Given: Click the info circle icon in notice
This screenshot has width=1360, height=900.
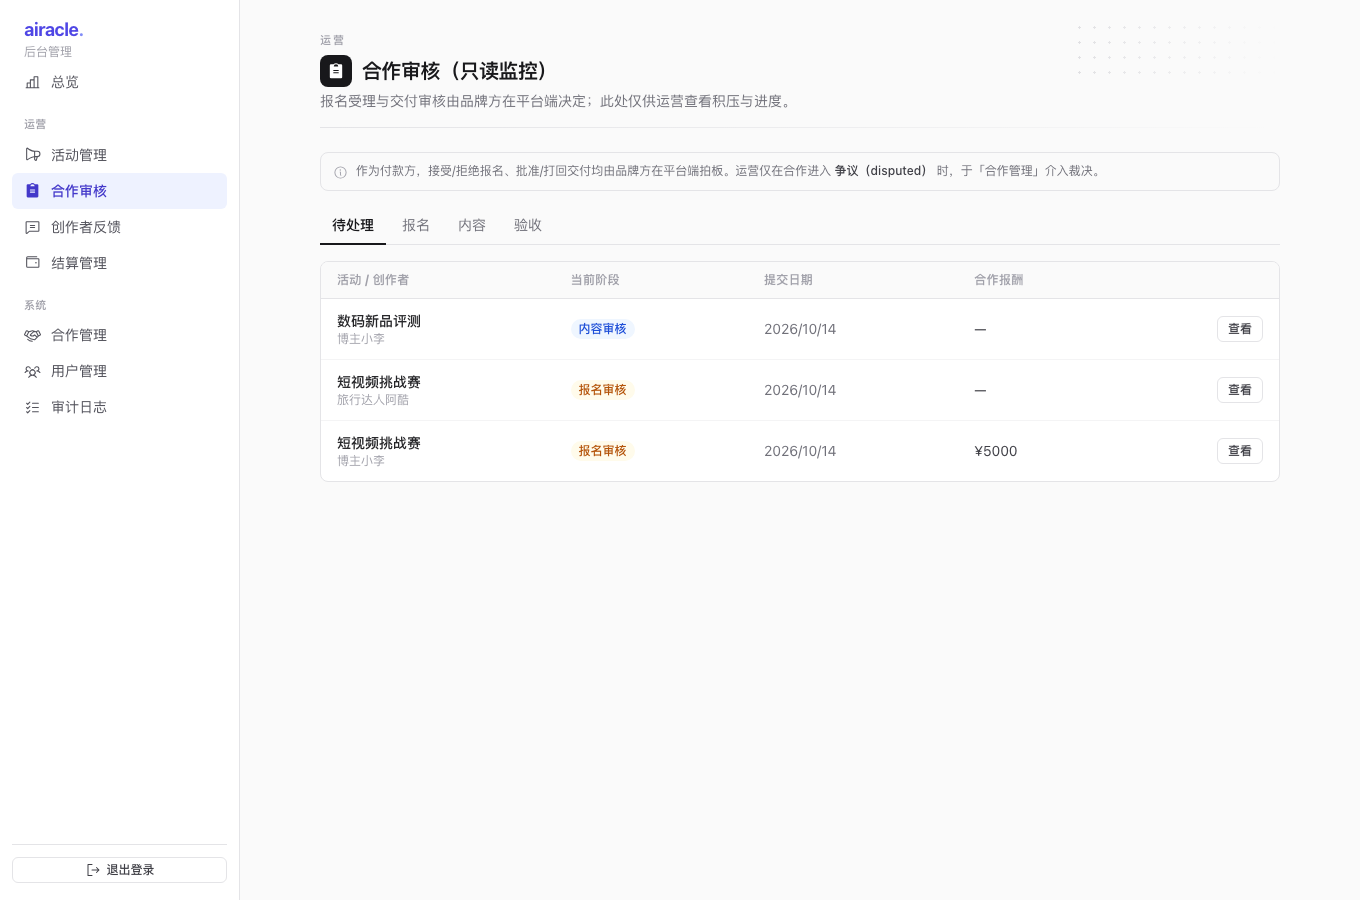Looking at the screenshot, I should coord(340,172).
